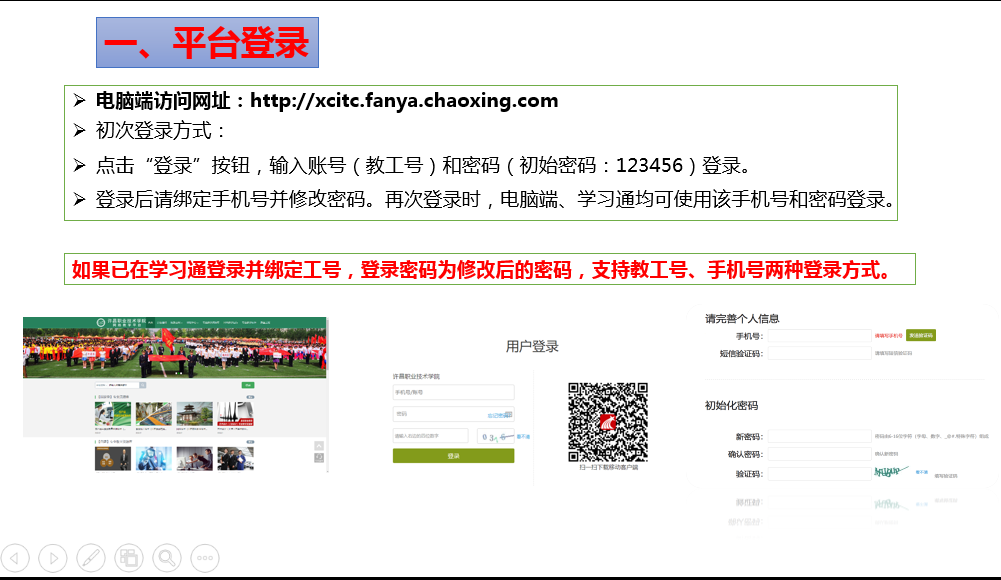This screenshot has width=1001, height=580.
Task: Click the 验证码 field under 初始化密码
Action: [x=820, y=474]
